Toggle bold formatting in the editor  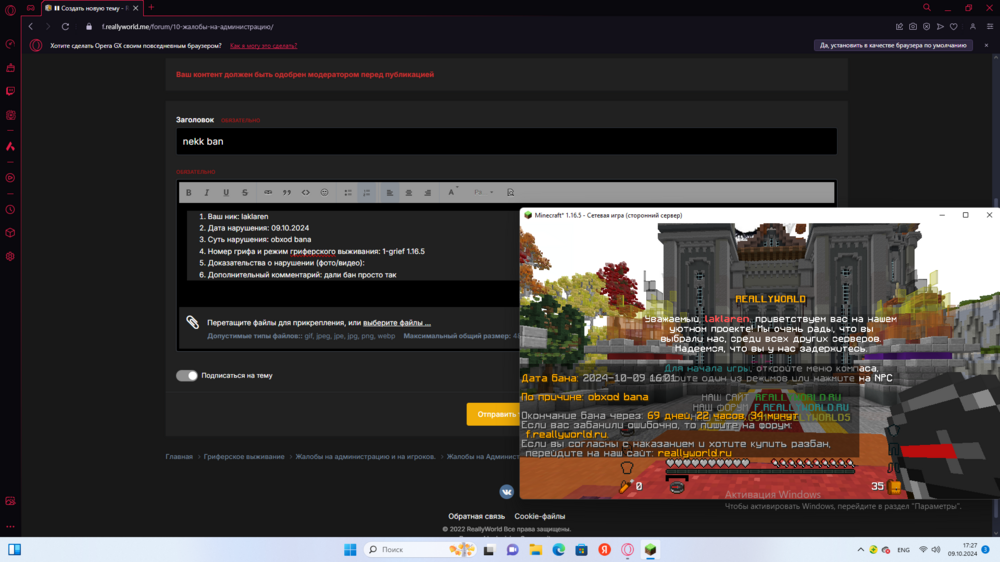point(189,192)
